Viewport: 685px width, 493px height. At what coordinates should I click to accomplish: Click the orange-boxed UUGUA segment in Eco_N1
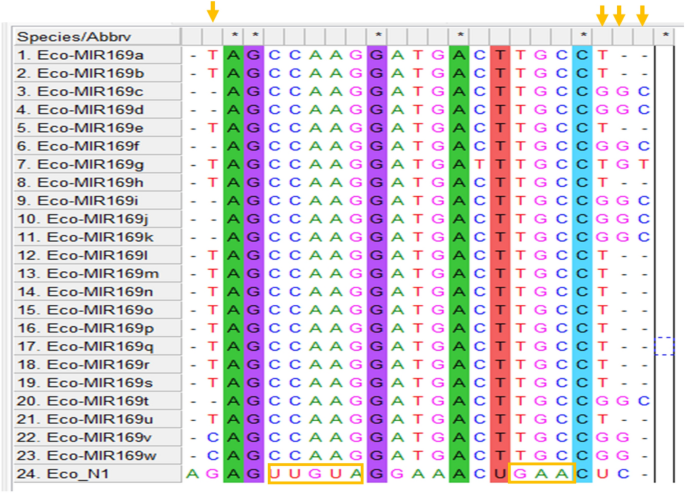(315, 472)
